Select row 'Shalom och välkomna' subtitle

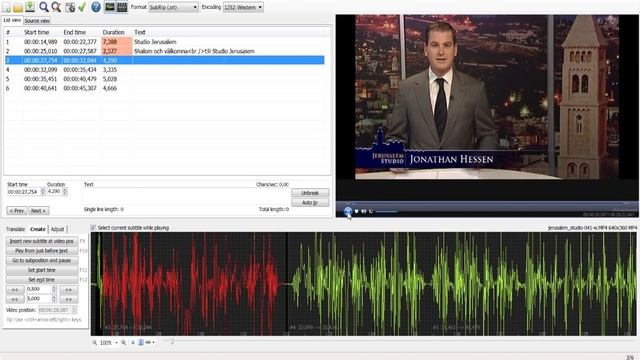(164, 51)
